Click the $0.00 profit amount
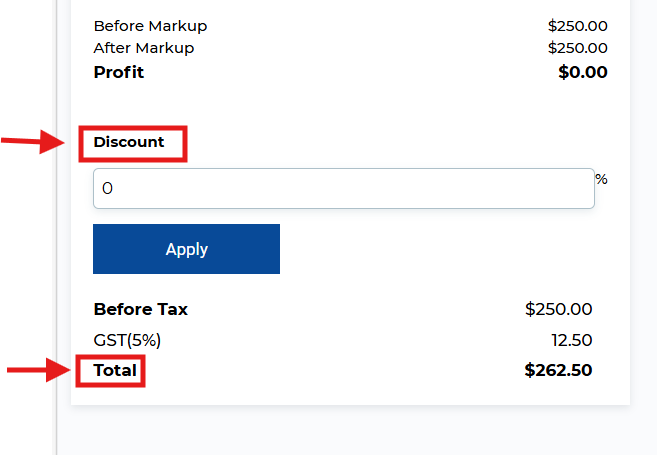This screenshot has width=657, height=455. pyautogui.click(x=582, y=72)
